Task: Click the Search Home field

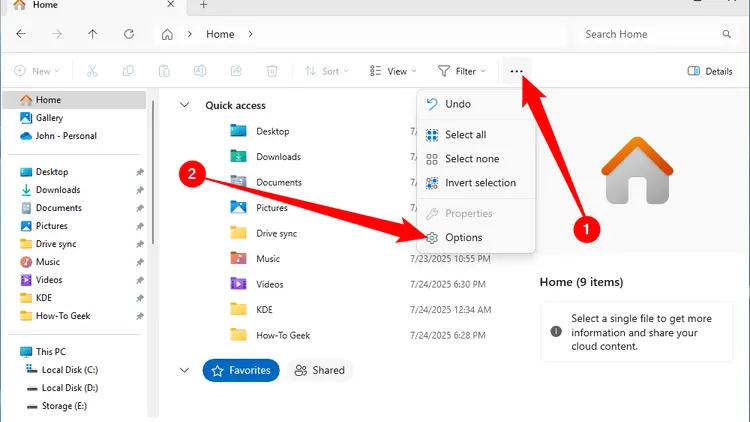Action: point(653,34)
